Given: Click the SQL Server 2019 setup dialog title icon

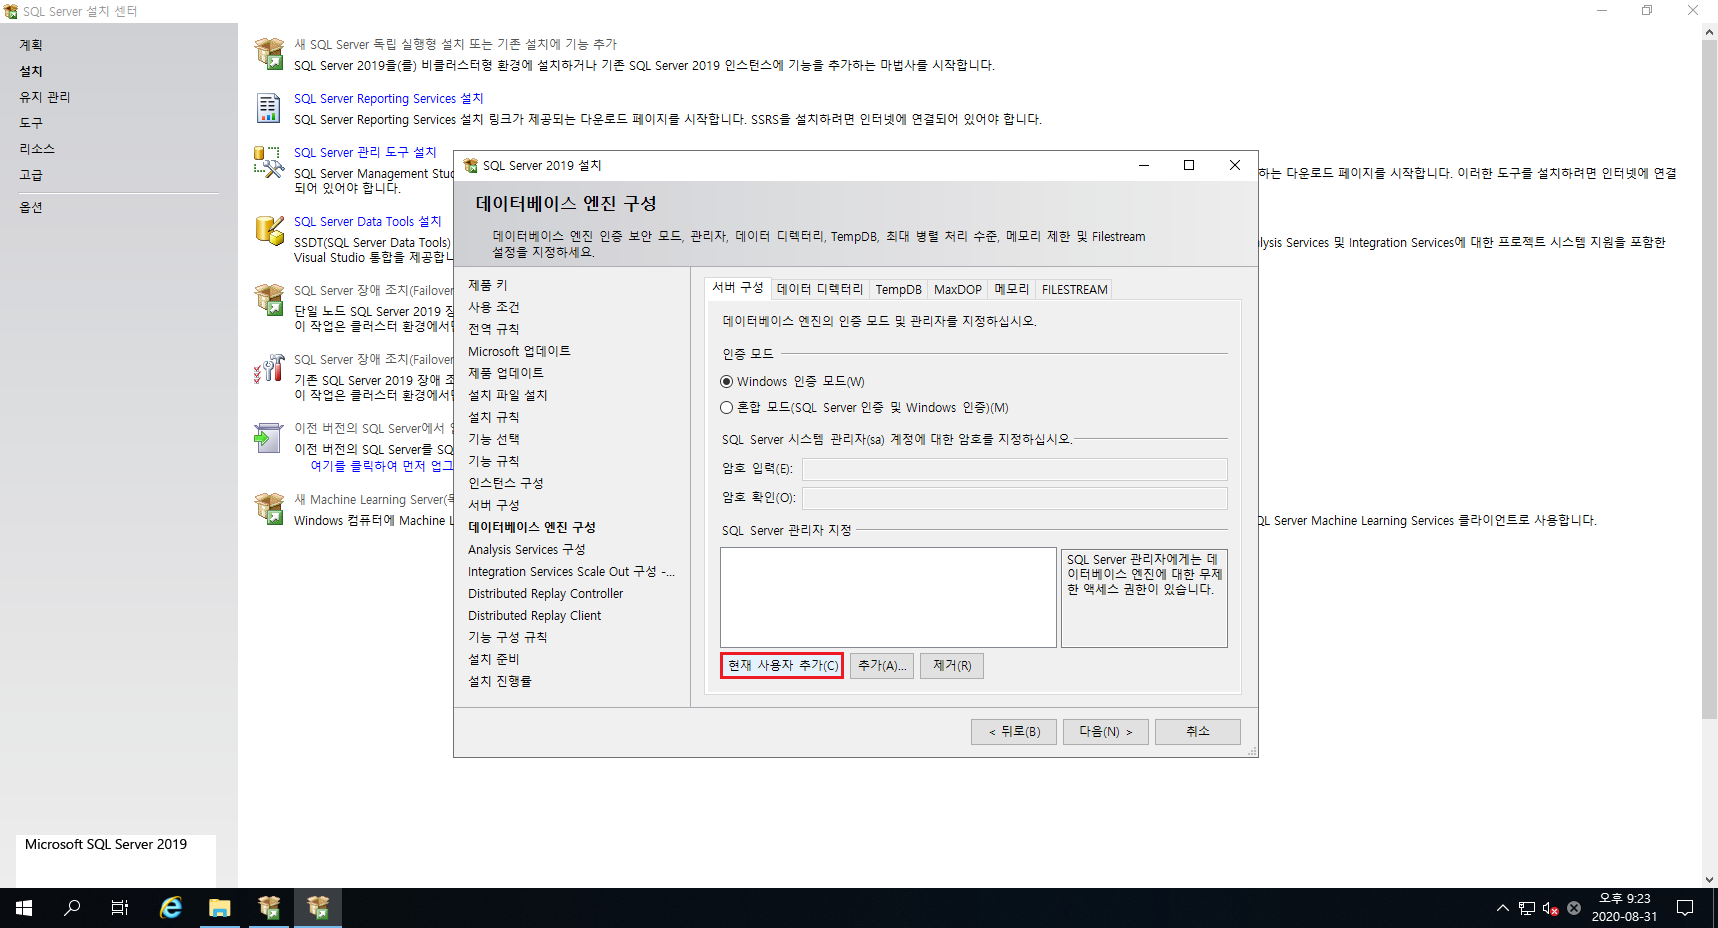Looking at the screenshot, I should click(x=470, y=165).
